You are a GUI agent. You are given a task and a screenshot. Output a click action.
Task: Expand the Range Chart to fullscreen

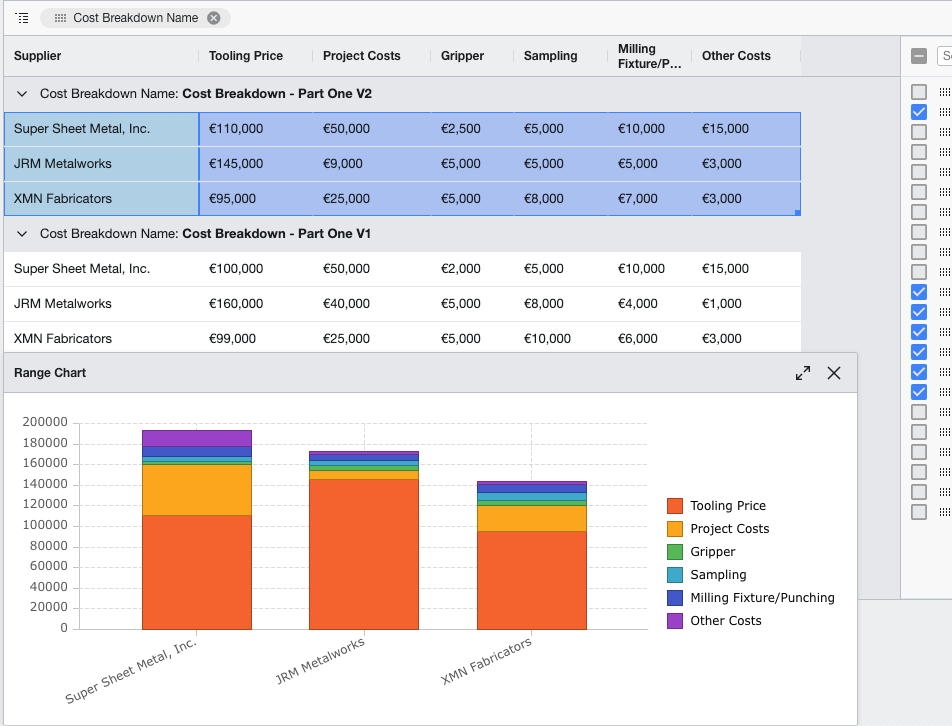coord(803,372)
